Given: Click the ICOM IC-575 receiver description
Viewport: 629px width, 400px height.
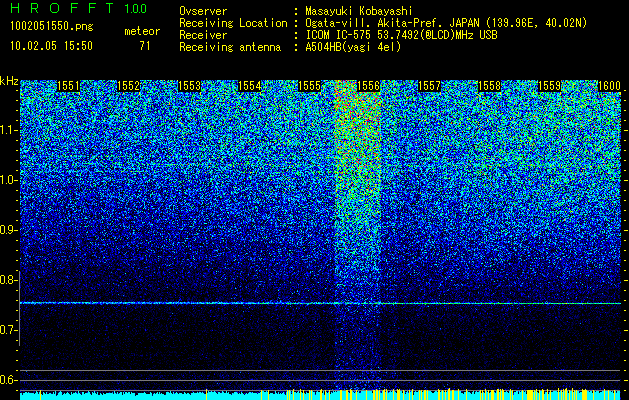Looking at the screenshot, I should [x=402, y=35].
